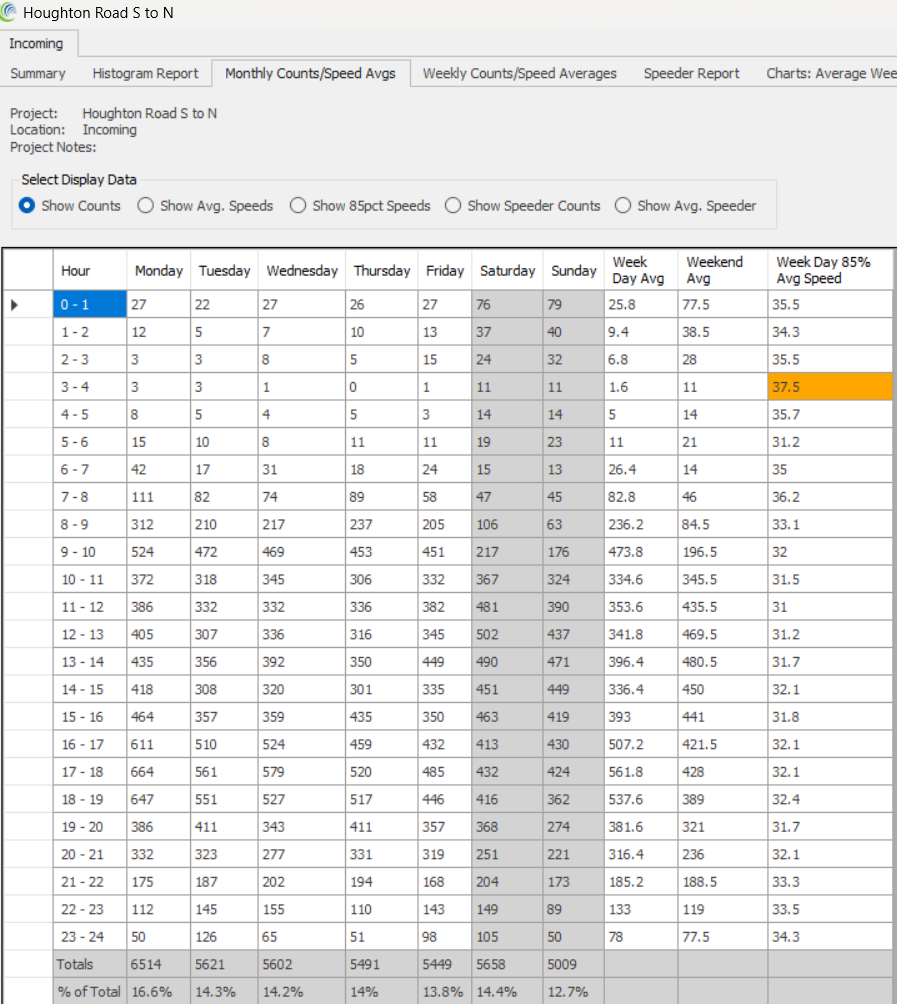Open the Summary tab
The width and height of the screenshot is (897, 1004).
pyautogui.click(x=38, y=73)
